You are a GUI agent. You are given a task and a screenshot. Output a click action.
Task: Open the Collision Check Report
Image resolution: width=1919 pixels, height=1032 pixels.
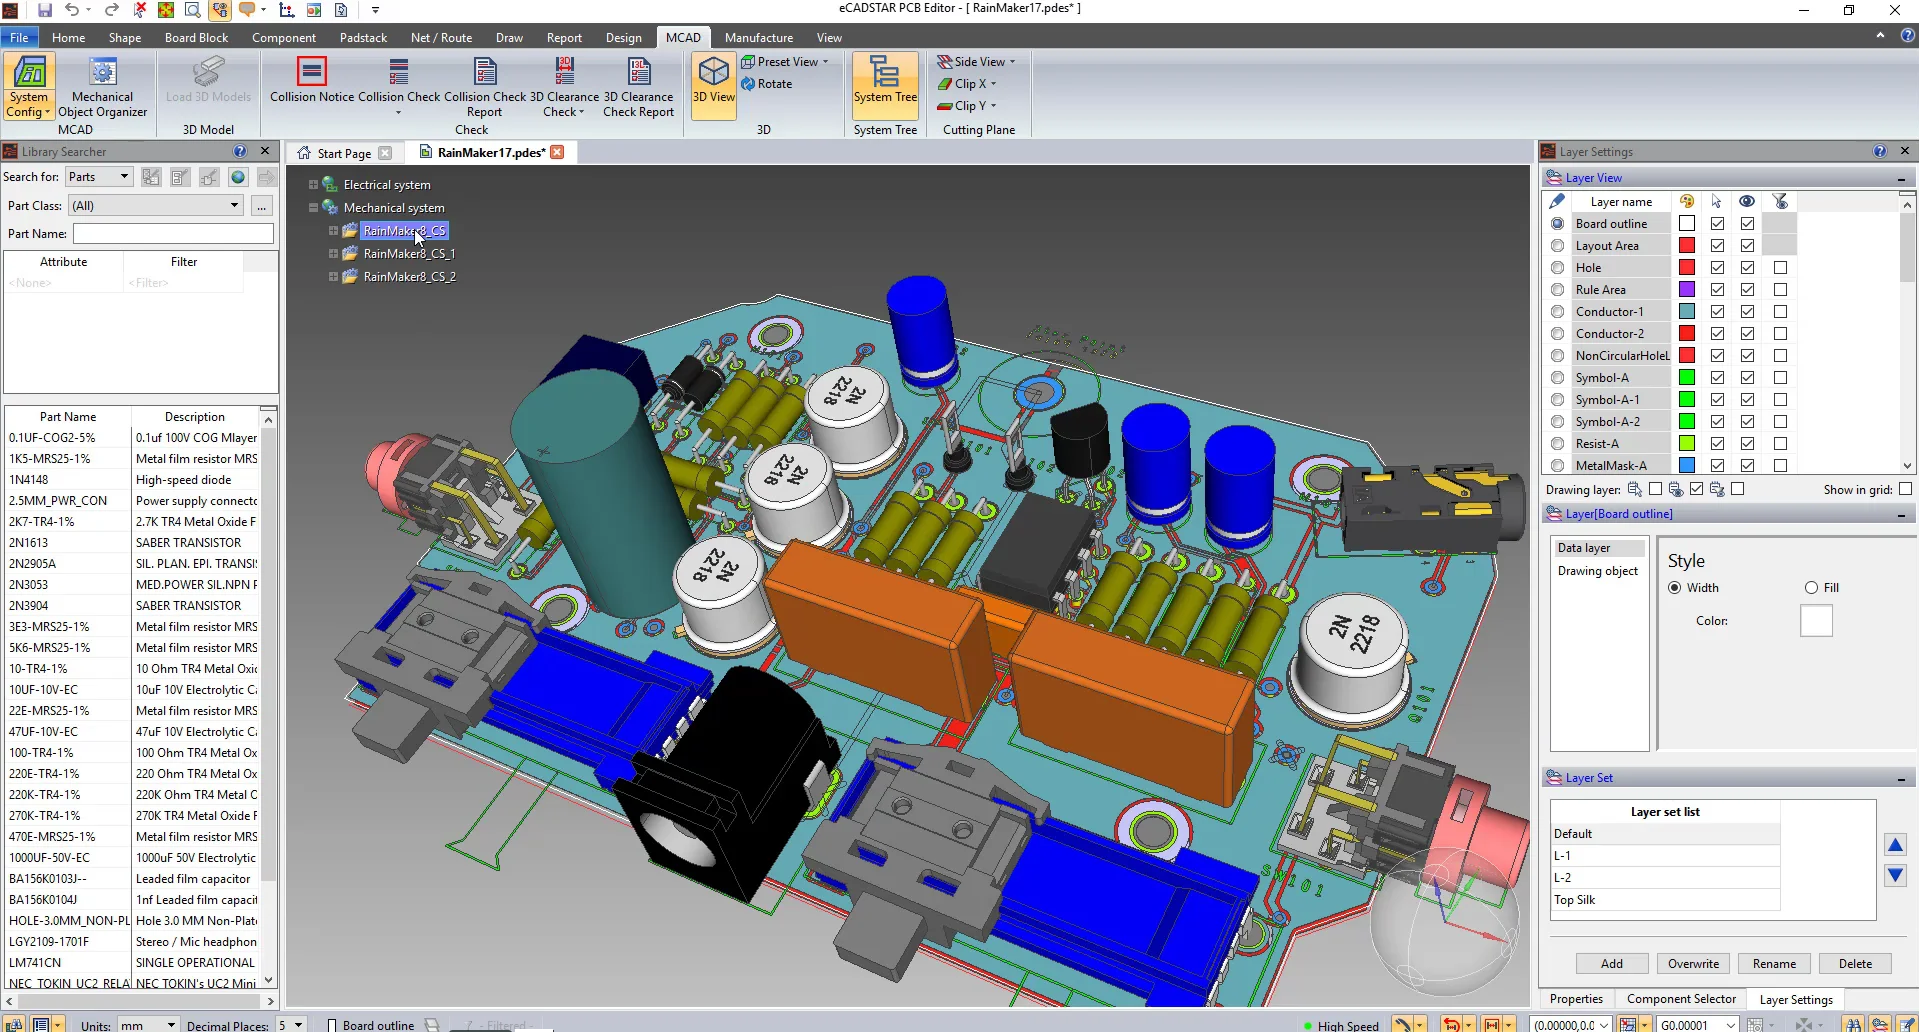click(485, 87)
